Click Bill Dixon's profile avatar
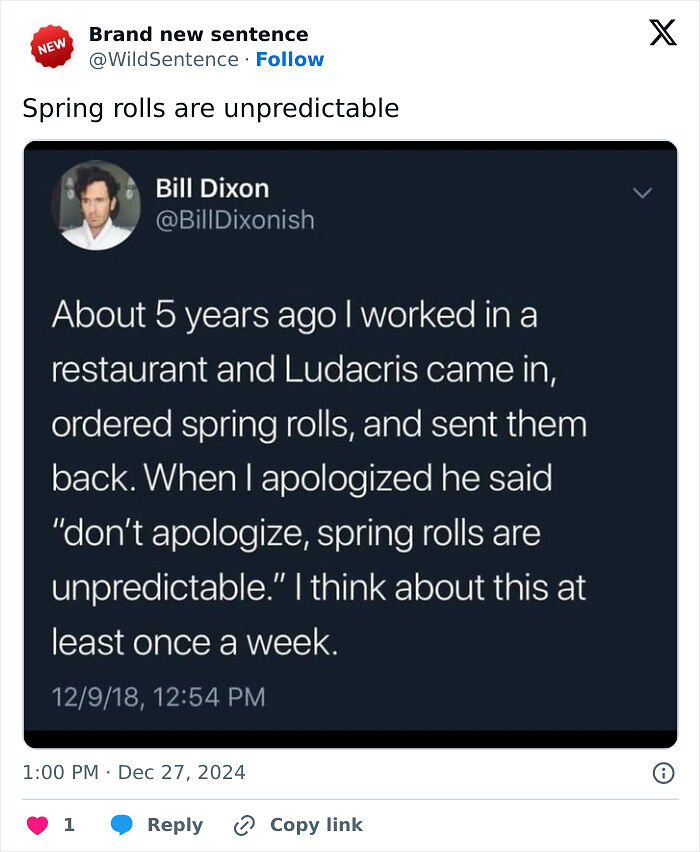The height and width of the screenshot is (852, 700). (x=97, y=210)
